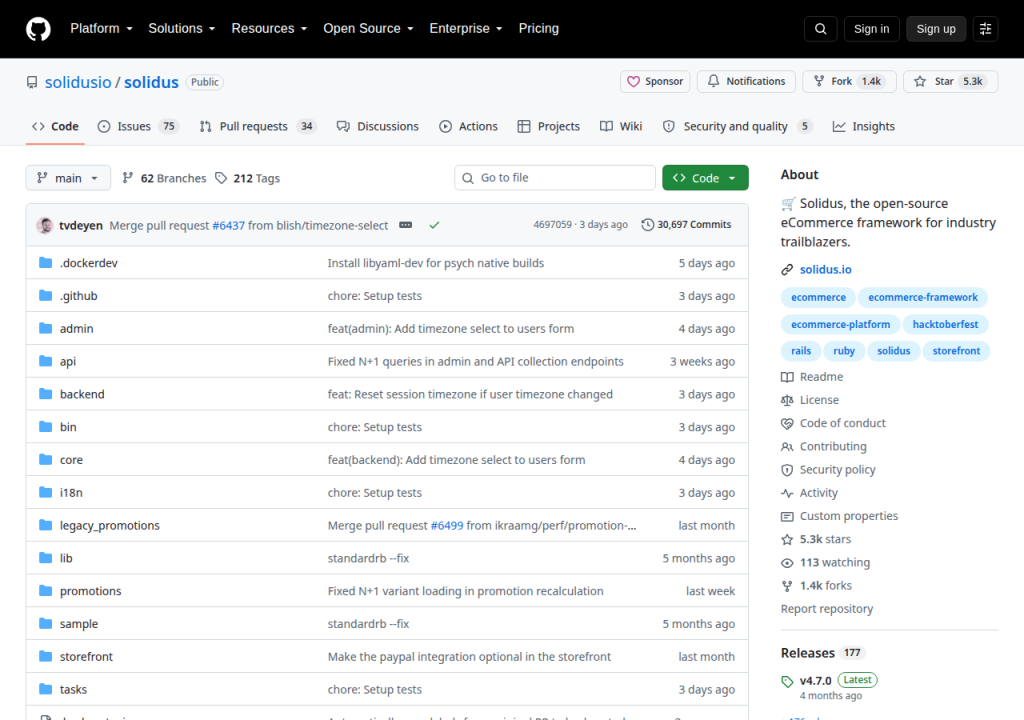Expand the Solutions dropdown menu
Viewport: 1024px width, 720px height.
point(182,29)
